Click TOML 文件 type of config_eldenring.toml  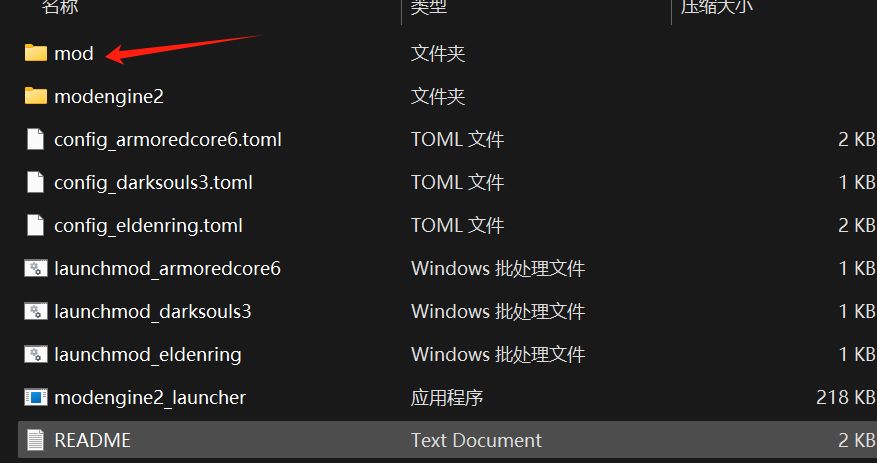(458, 225)
